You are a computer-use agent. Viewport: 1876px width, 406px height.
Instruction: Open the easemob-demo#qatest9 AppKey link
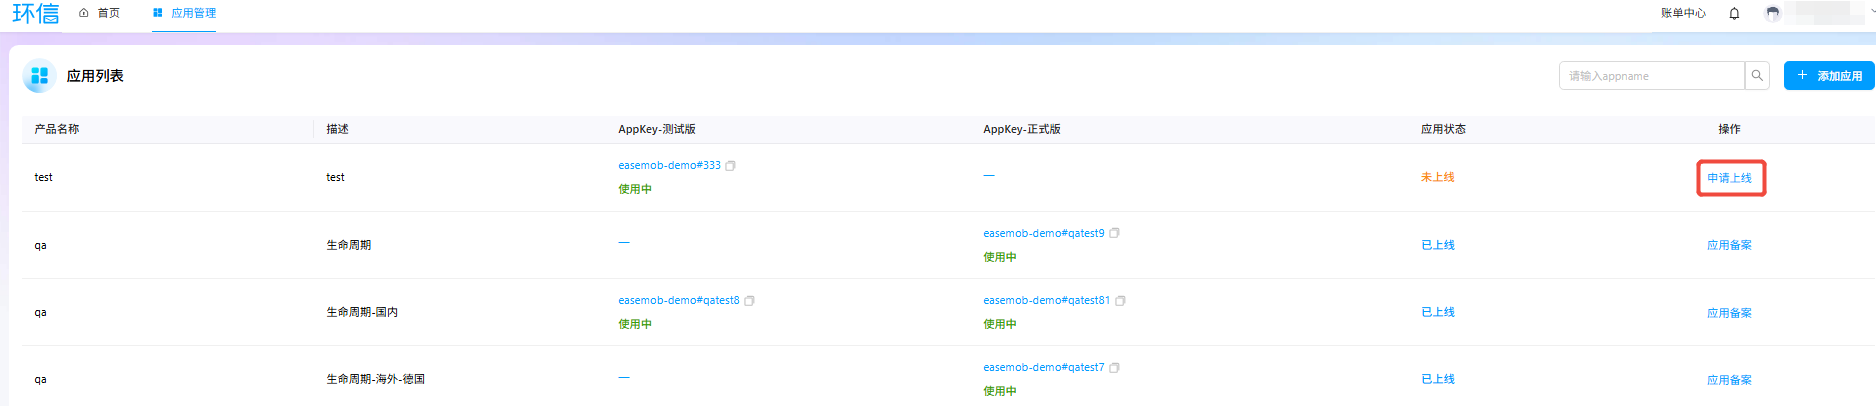click(1043, 233)
